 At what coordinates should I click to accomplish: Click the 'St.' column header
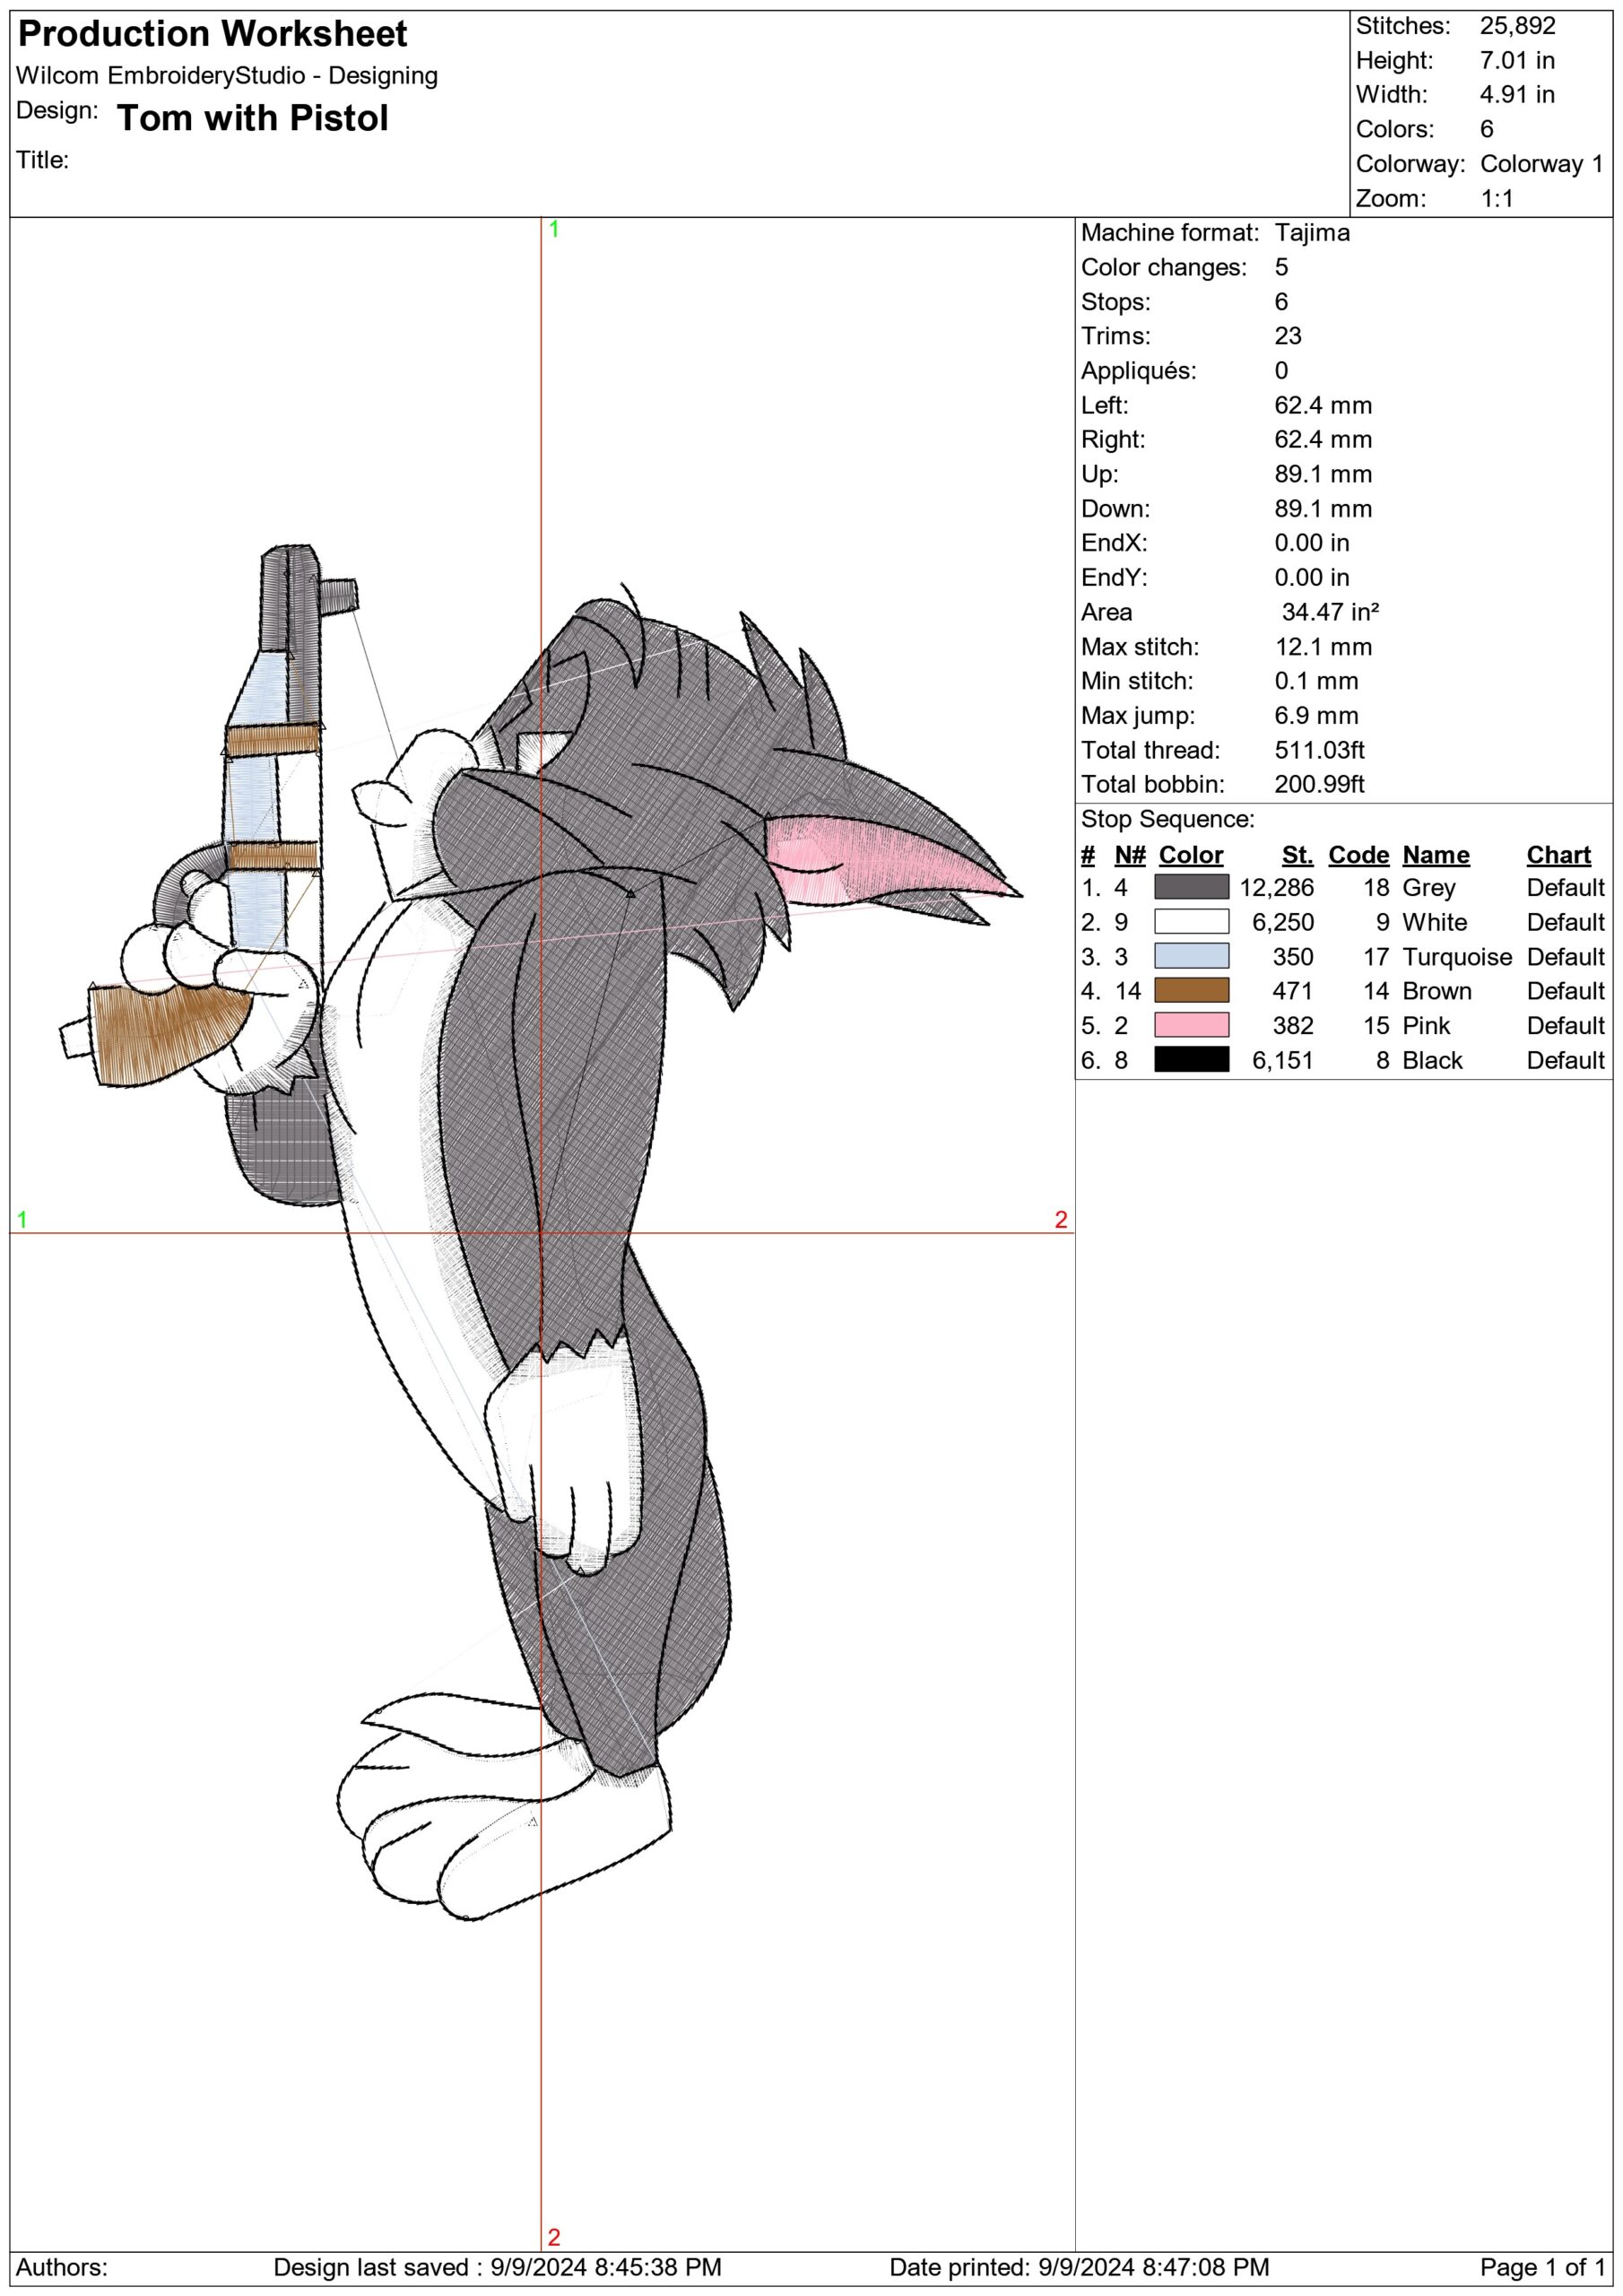point(1297,855)
